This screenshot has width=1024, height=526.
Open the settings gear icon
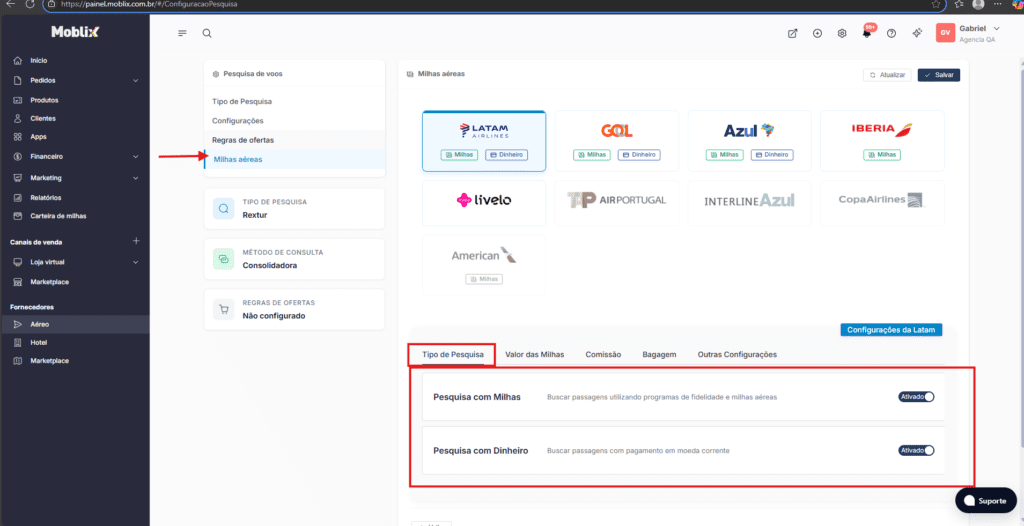842,33
